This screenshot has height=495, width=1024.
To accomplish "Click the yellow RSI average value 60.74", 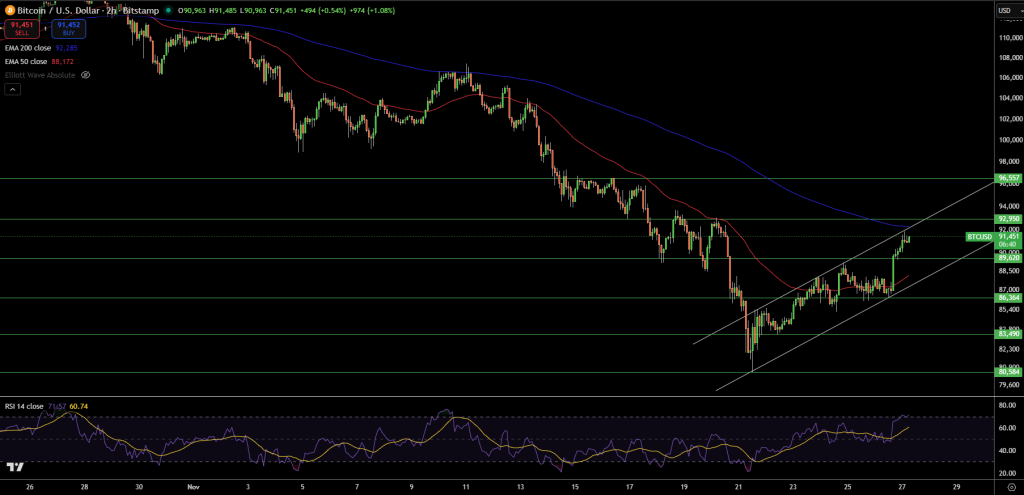I will pyautogui.click(x=78, y=406).
